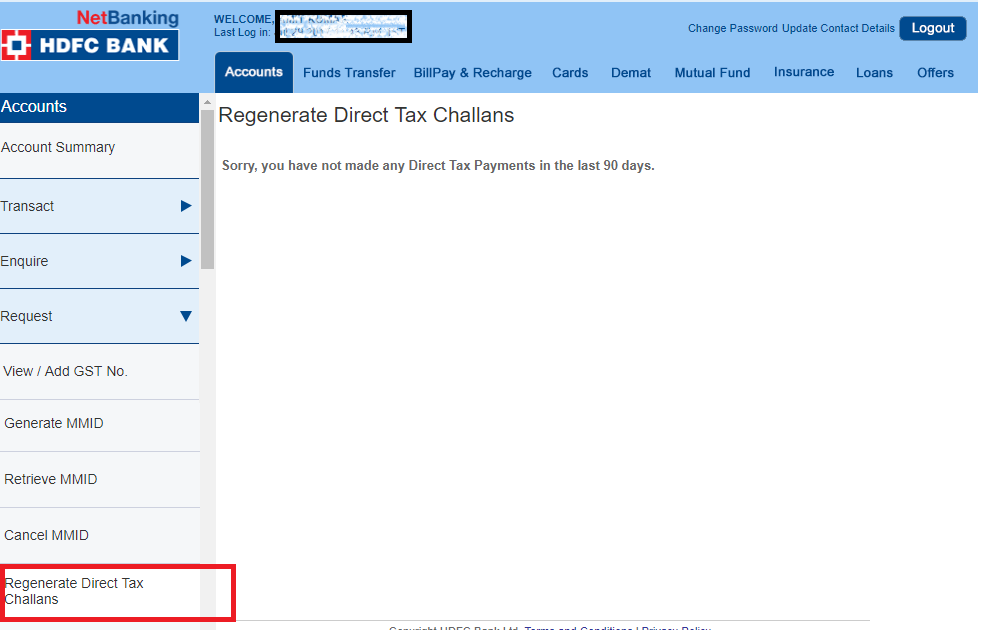This screenshot has height=630, width=982.
Task: Click the Change Password link
Action: (x=732, y=28)
